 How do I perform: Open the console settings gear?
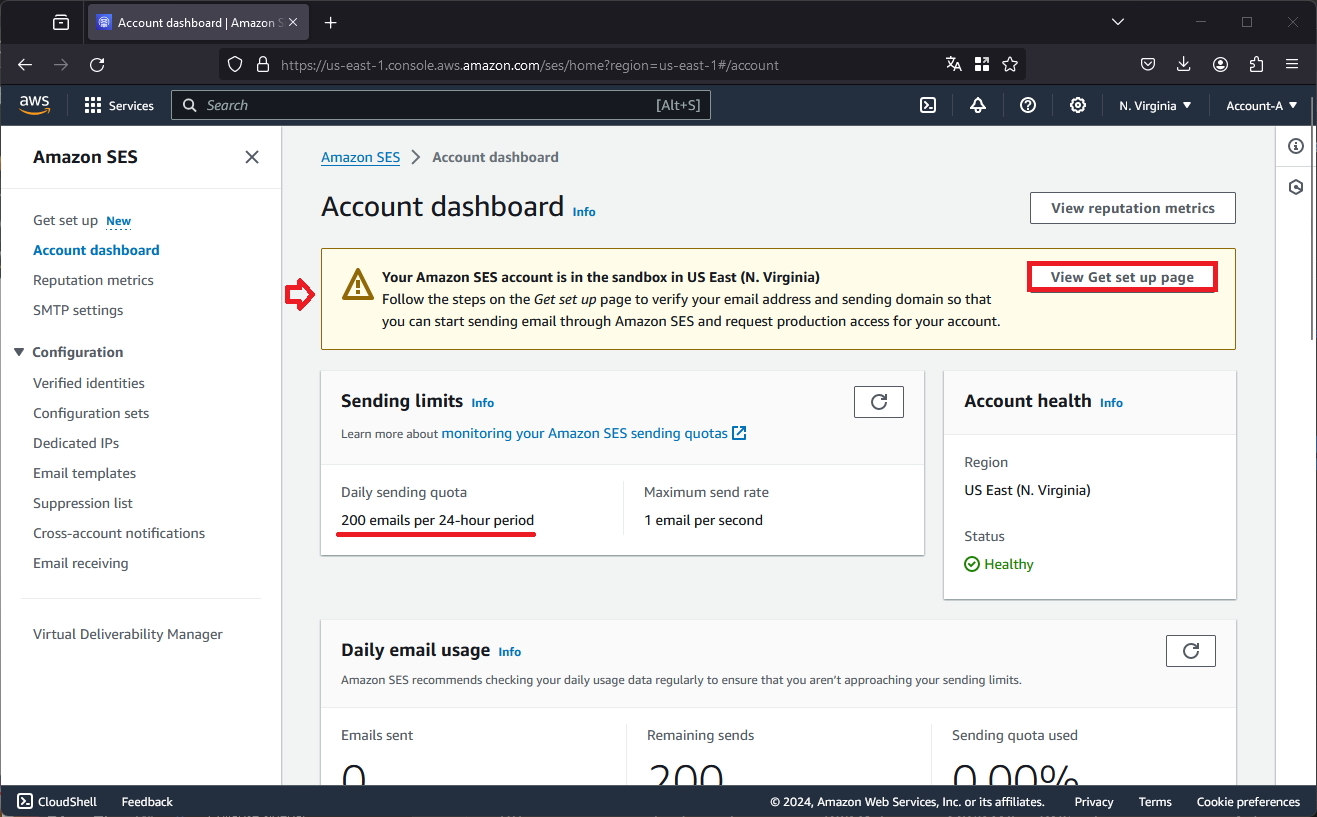pos(1078,105)
